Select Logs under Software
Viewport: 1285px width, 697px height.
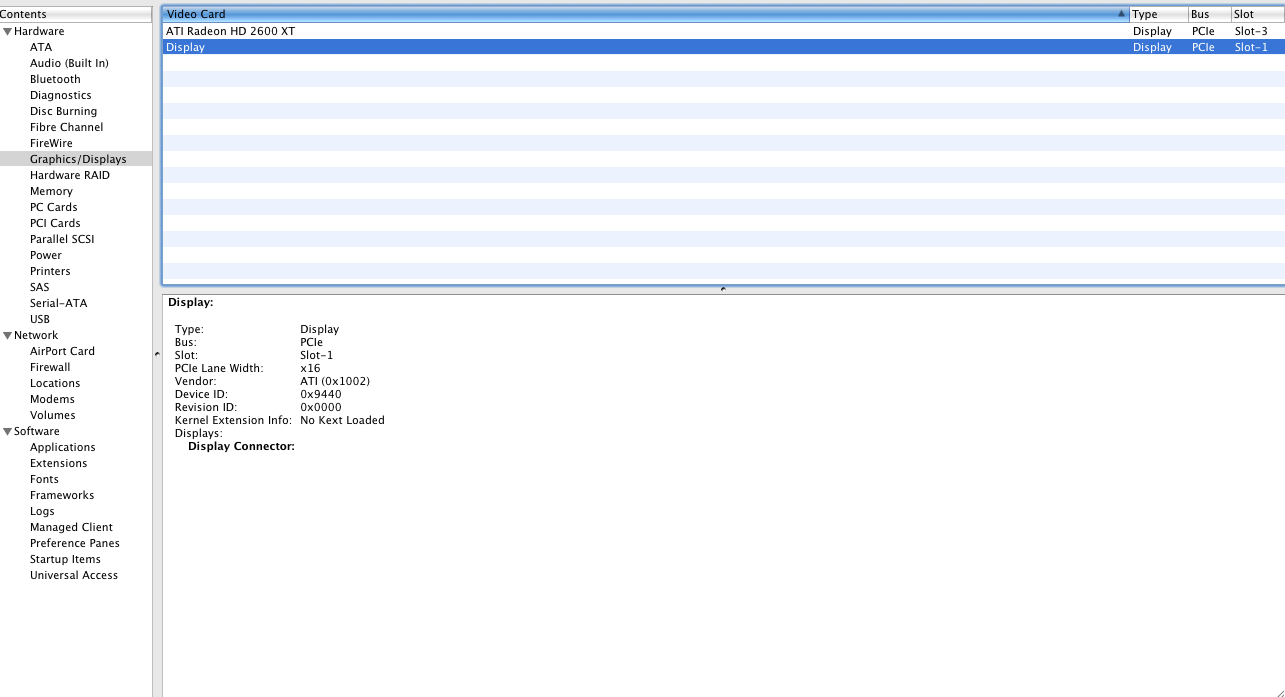42,511
